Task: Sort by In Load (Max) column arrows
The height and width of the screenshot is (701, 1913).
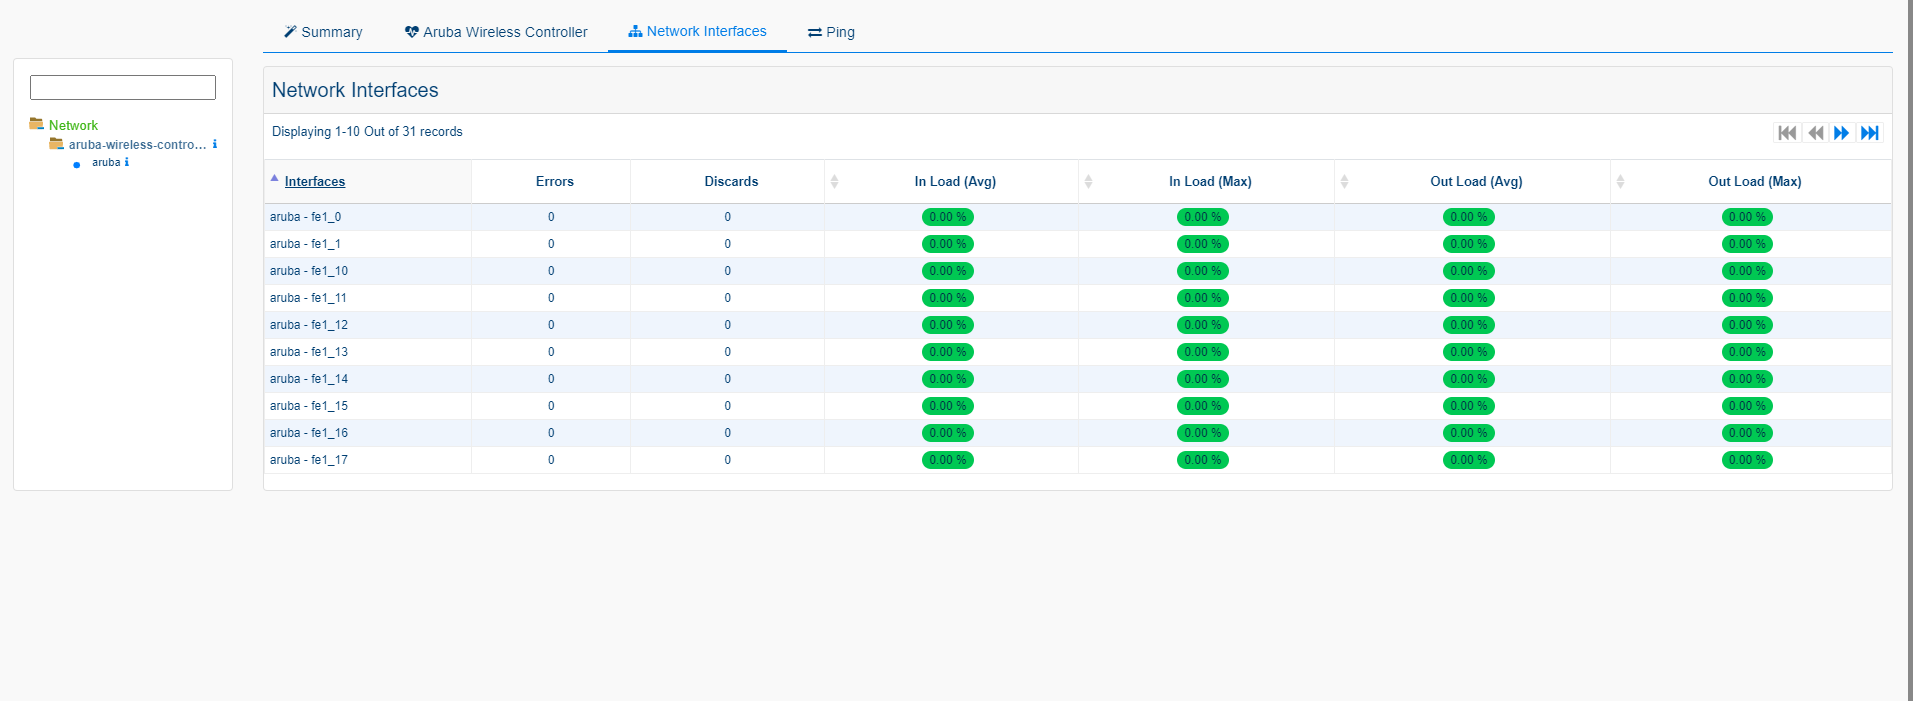Action: click(1088, 182)
